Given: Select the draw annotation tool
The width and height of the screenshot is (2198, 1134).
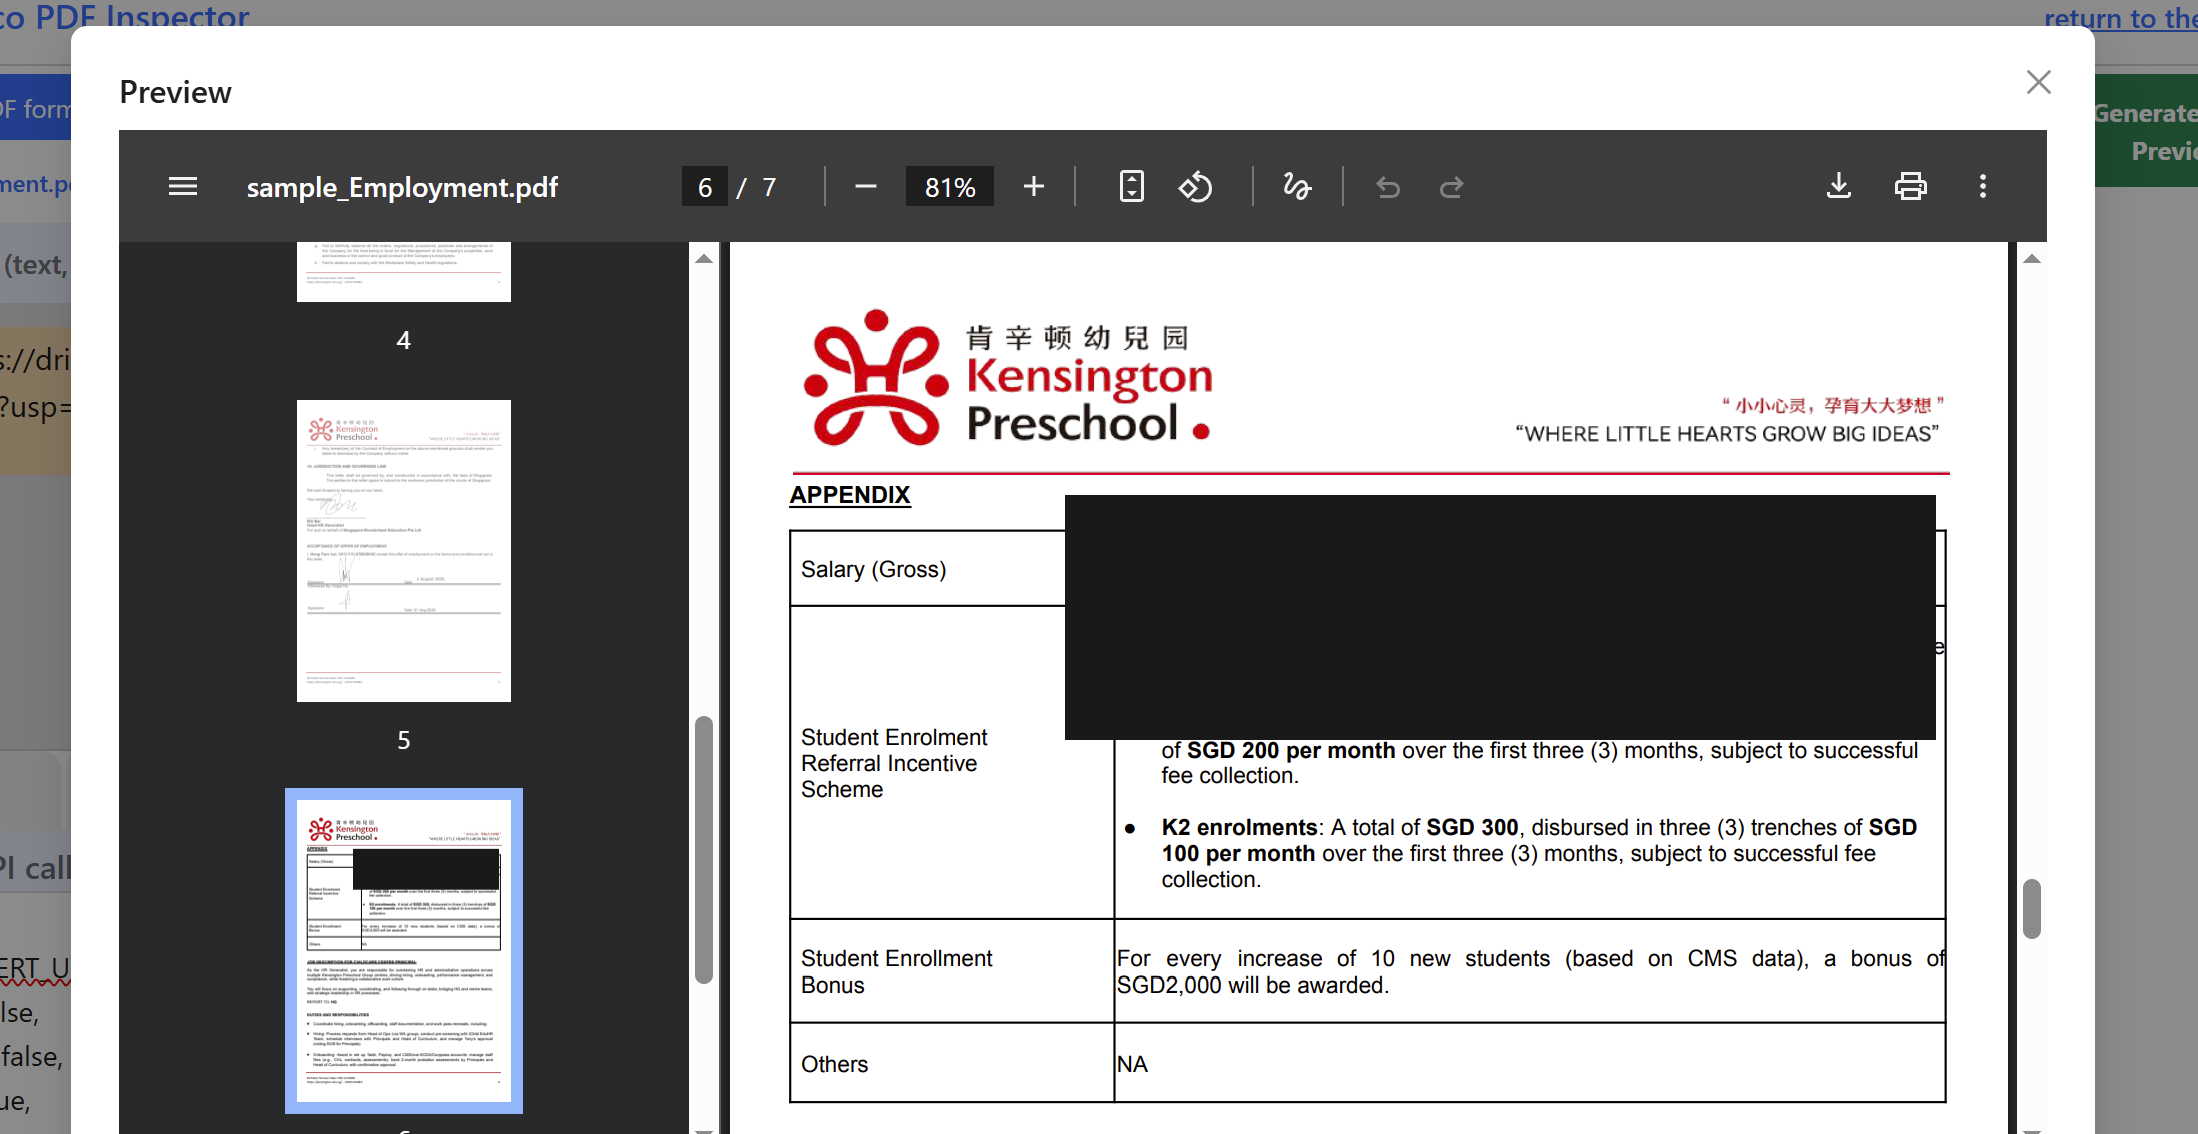Looking at the screenshot, I should 1296,187.
